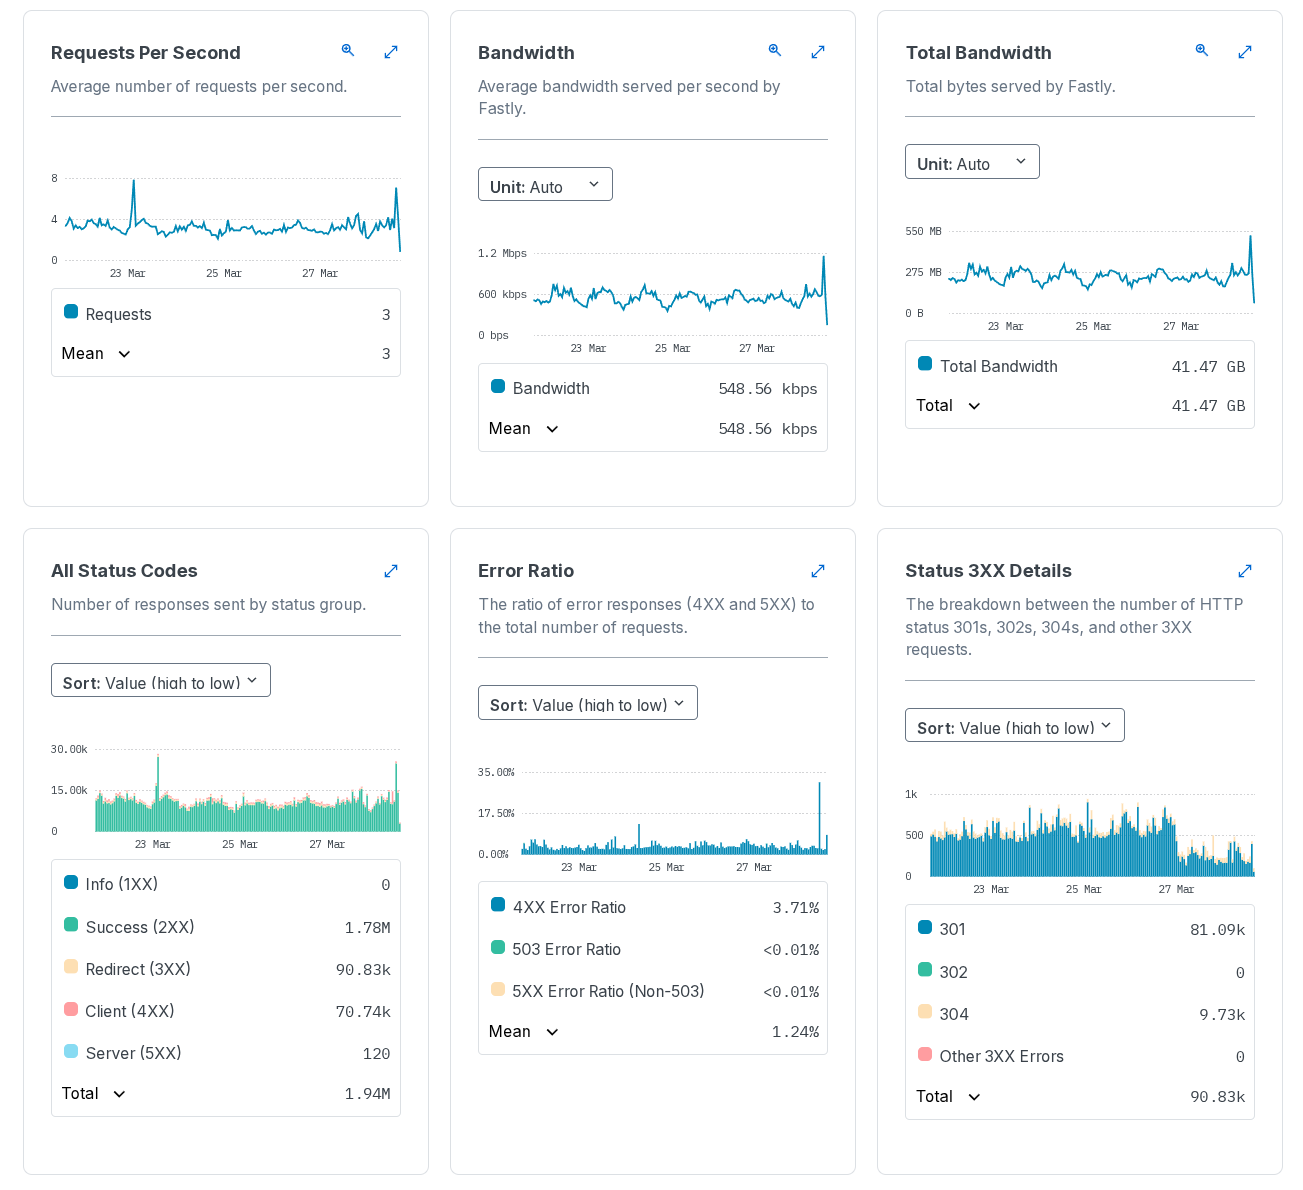Zoom into the Total Bandwidth chart
The height and width of the screenshot is (1190, 1303).
click(x=1202, y=51)
